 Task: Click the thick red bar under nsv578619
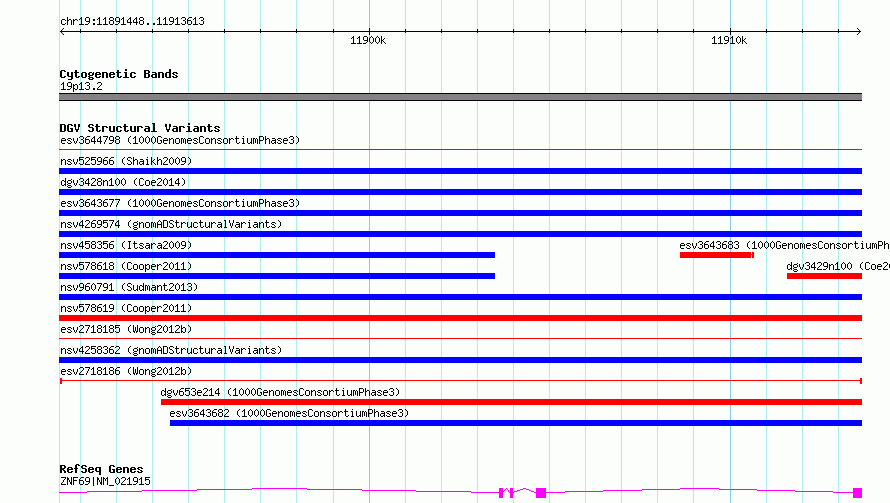click(460, 318)
